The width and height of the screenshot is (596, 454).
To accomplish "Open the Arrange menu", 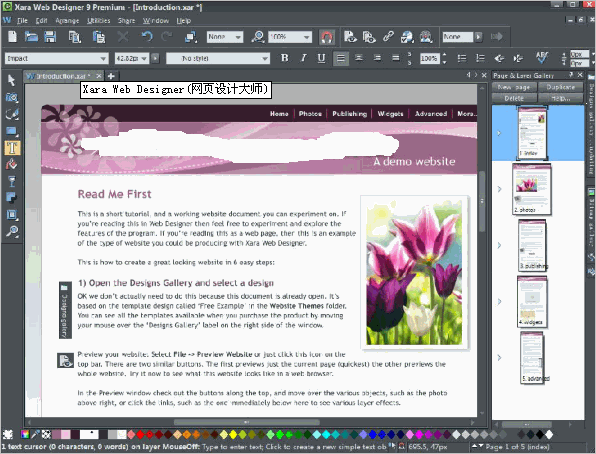I will 67,21.
